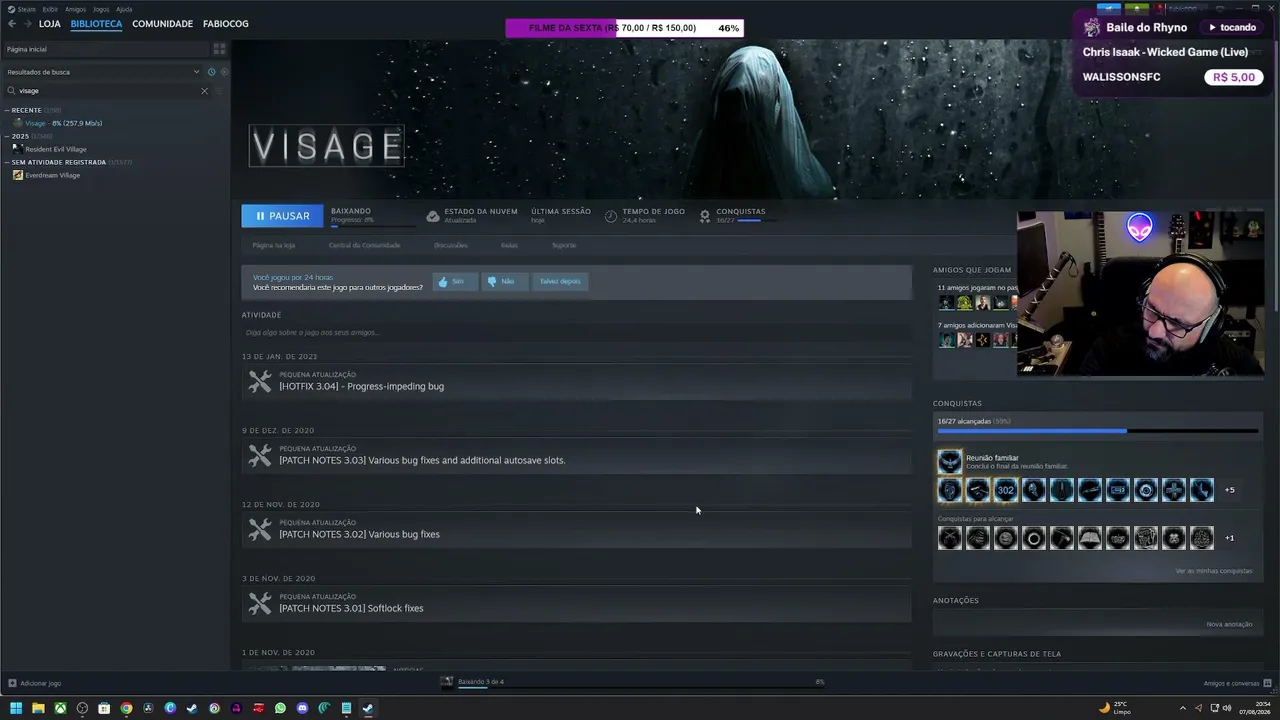Viewport: 1280px width, 720px height.
Task: Click the 'Talvez depois' button
Action: [560, 282]
